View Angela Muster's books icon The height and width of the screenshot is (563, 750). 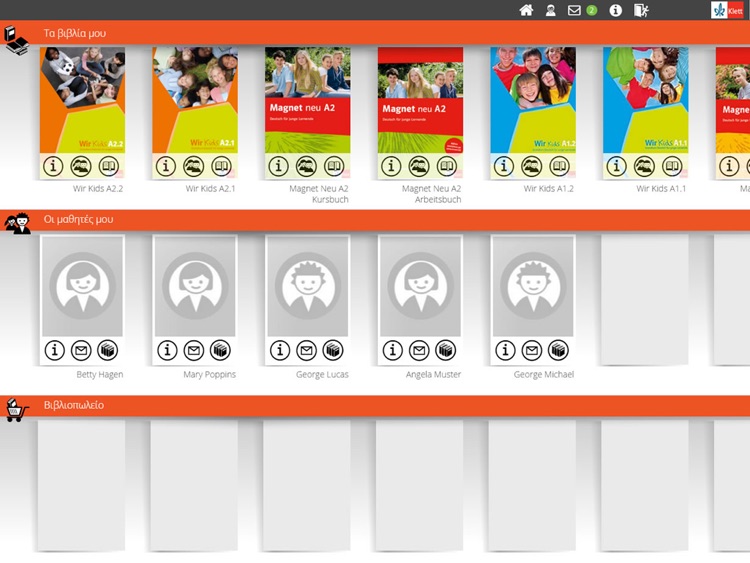[x=445, y=351]
